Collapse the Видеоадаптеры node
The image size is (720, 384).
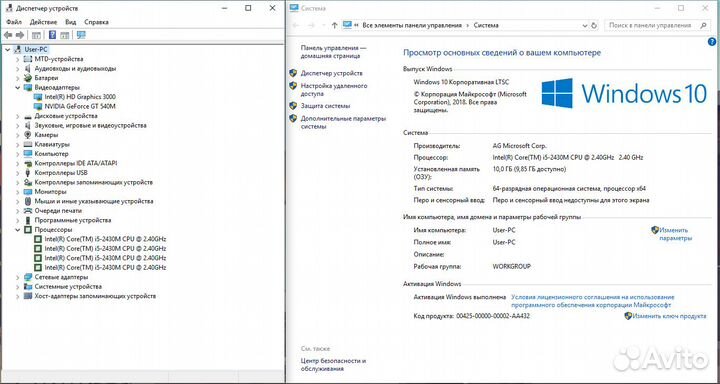coord(18,87)
